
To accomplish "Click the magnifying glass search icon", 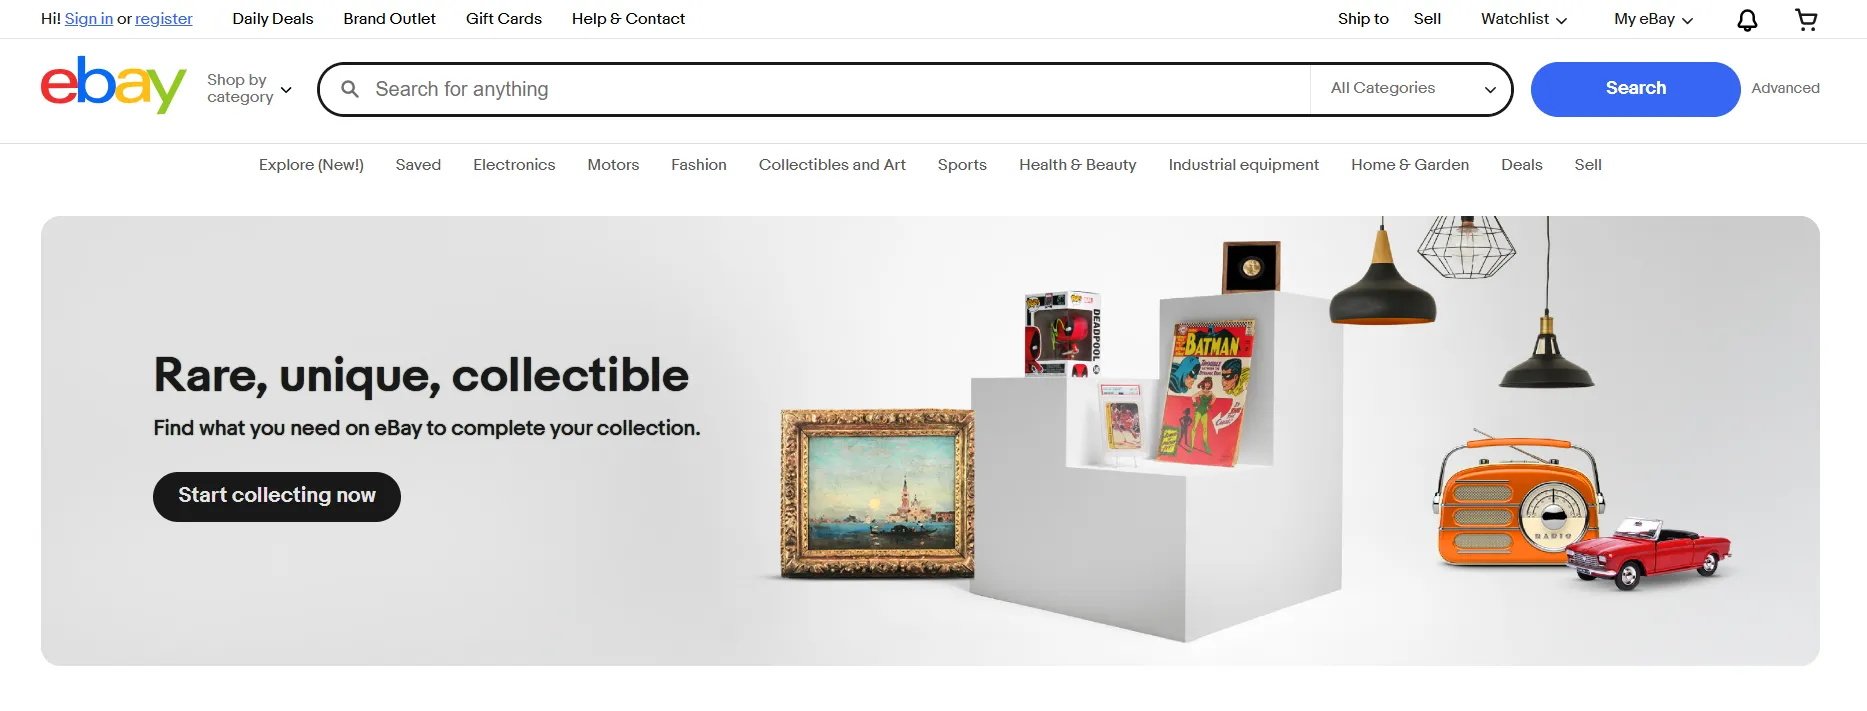I will pos(350,89).
